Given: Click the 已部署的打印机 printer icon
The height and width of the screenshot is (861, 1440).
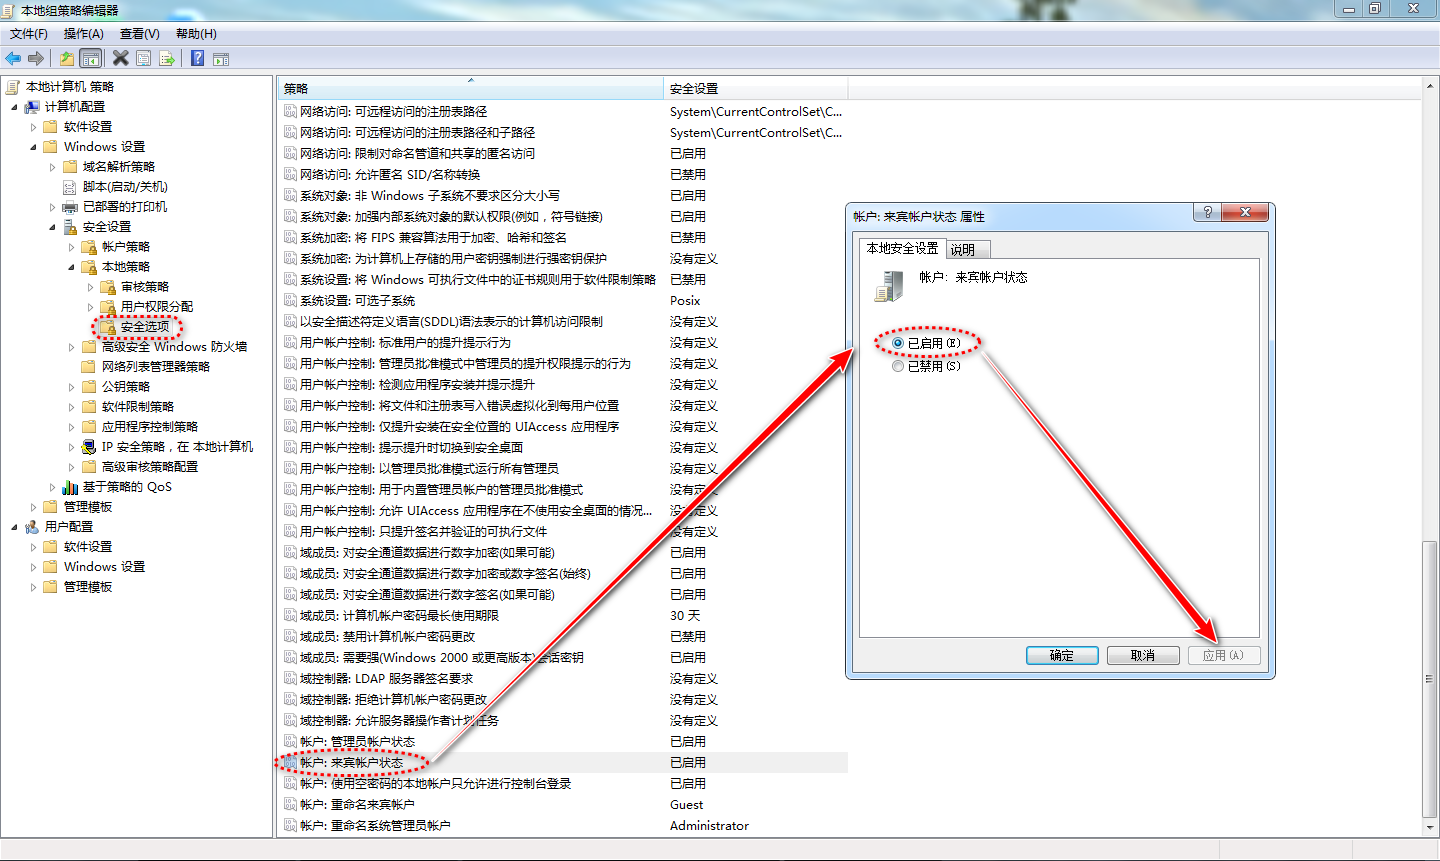Looking at the screenshot, I should click(x=70, y=207).
